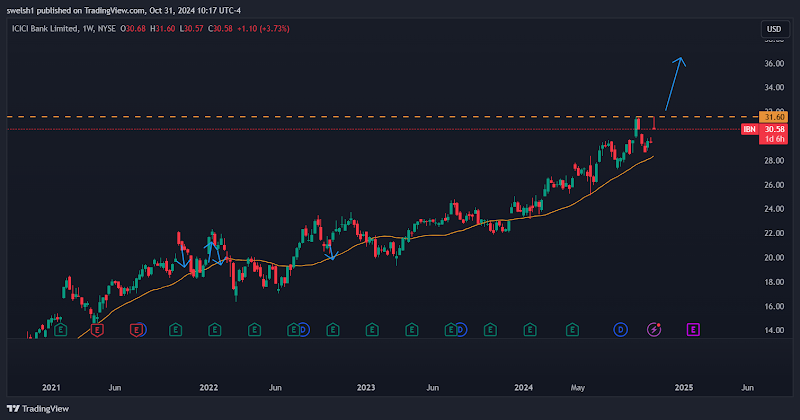Click the purple lightning news event marker
The image size is (800, 420).
point(654,330)
